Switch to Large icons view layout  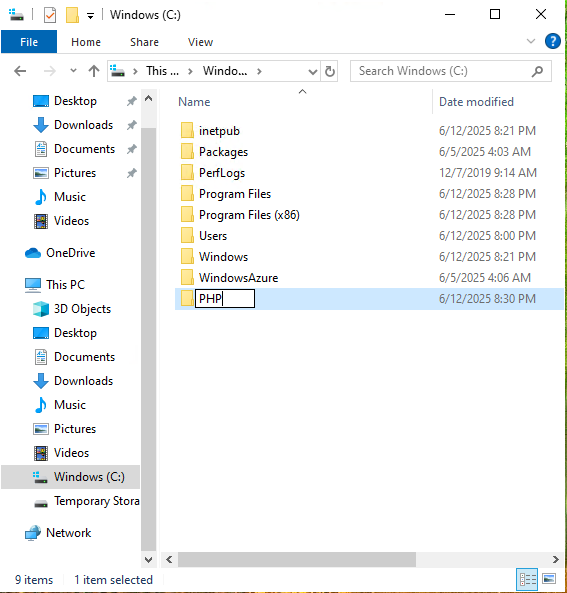click(x=549, y=579)
